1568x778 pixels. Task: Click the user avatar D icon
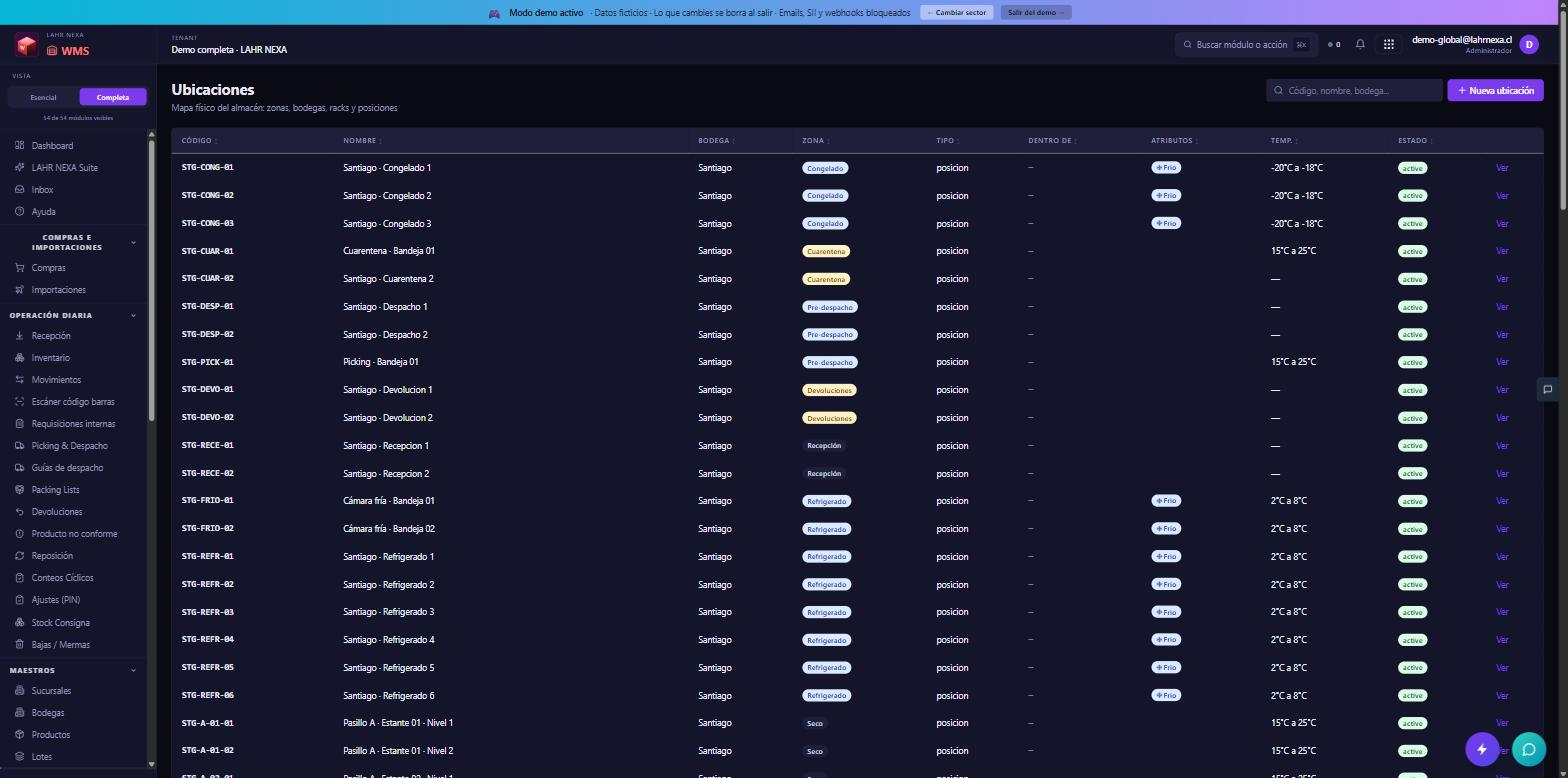coord(1528,44)
